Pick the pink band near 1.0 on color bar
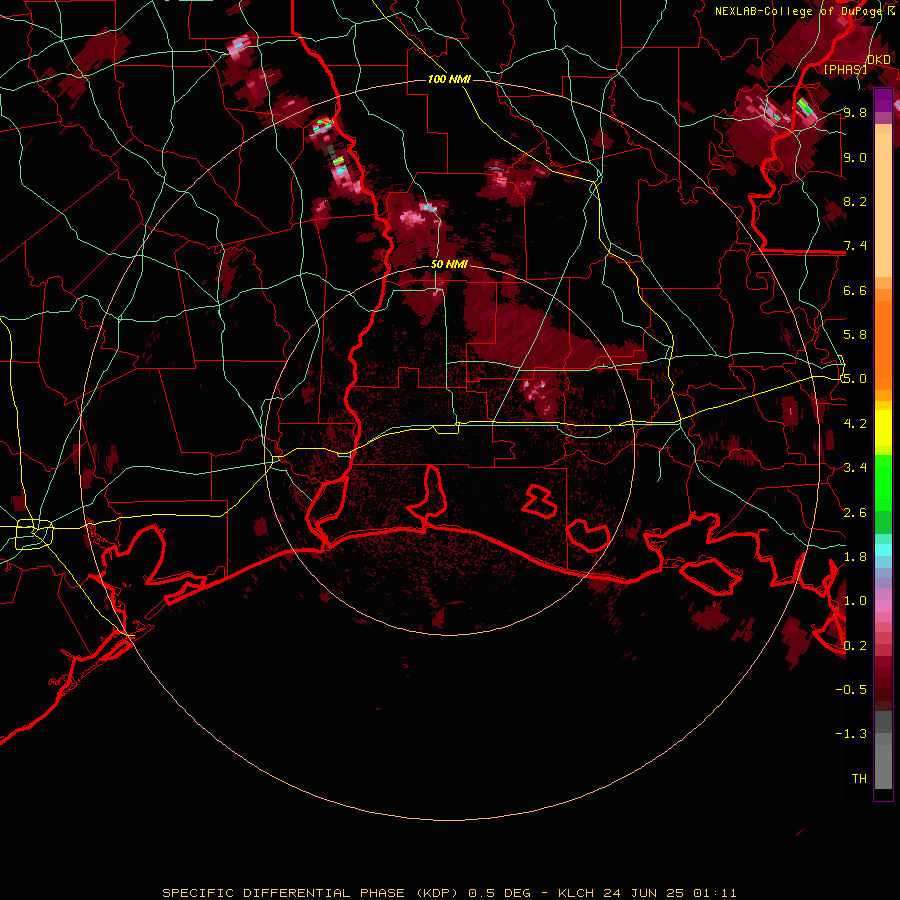Screen dimensions: 900x900 tap(883, 606)
